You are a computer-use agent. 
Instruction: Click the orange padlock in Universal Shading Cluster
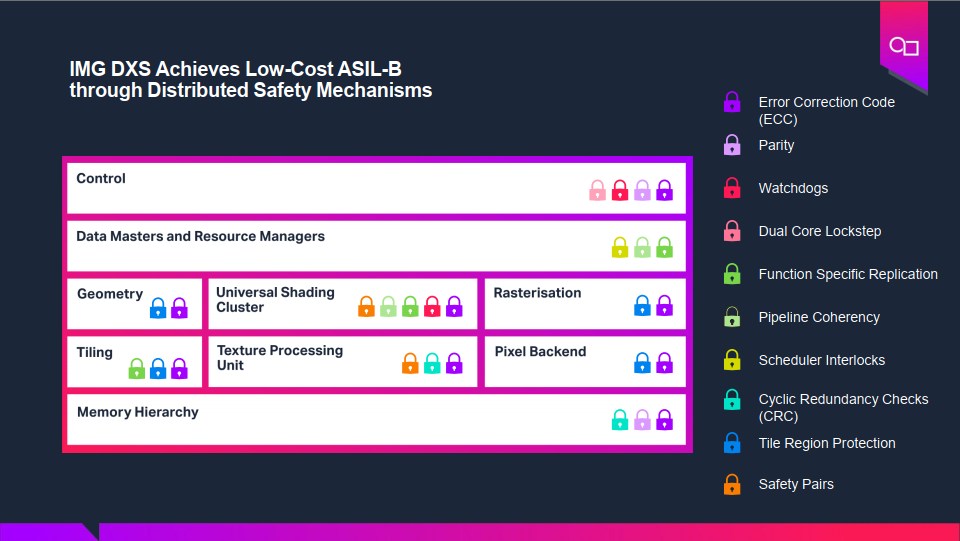[367, 307]
